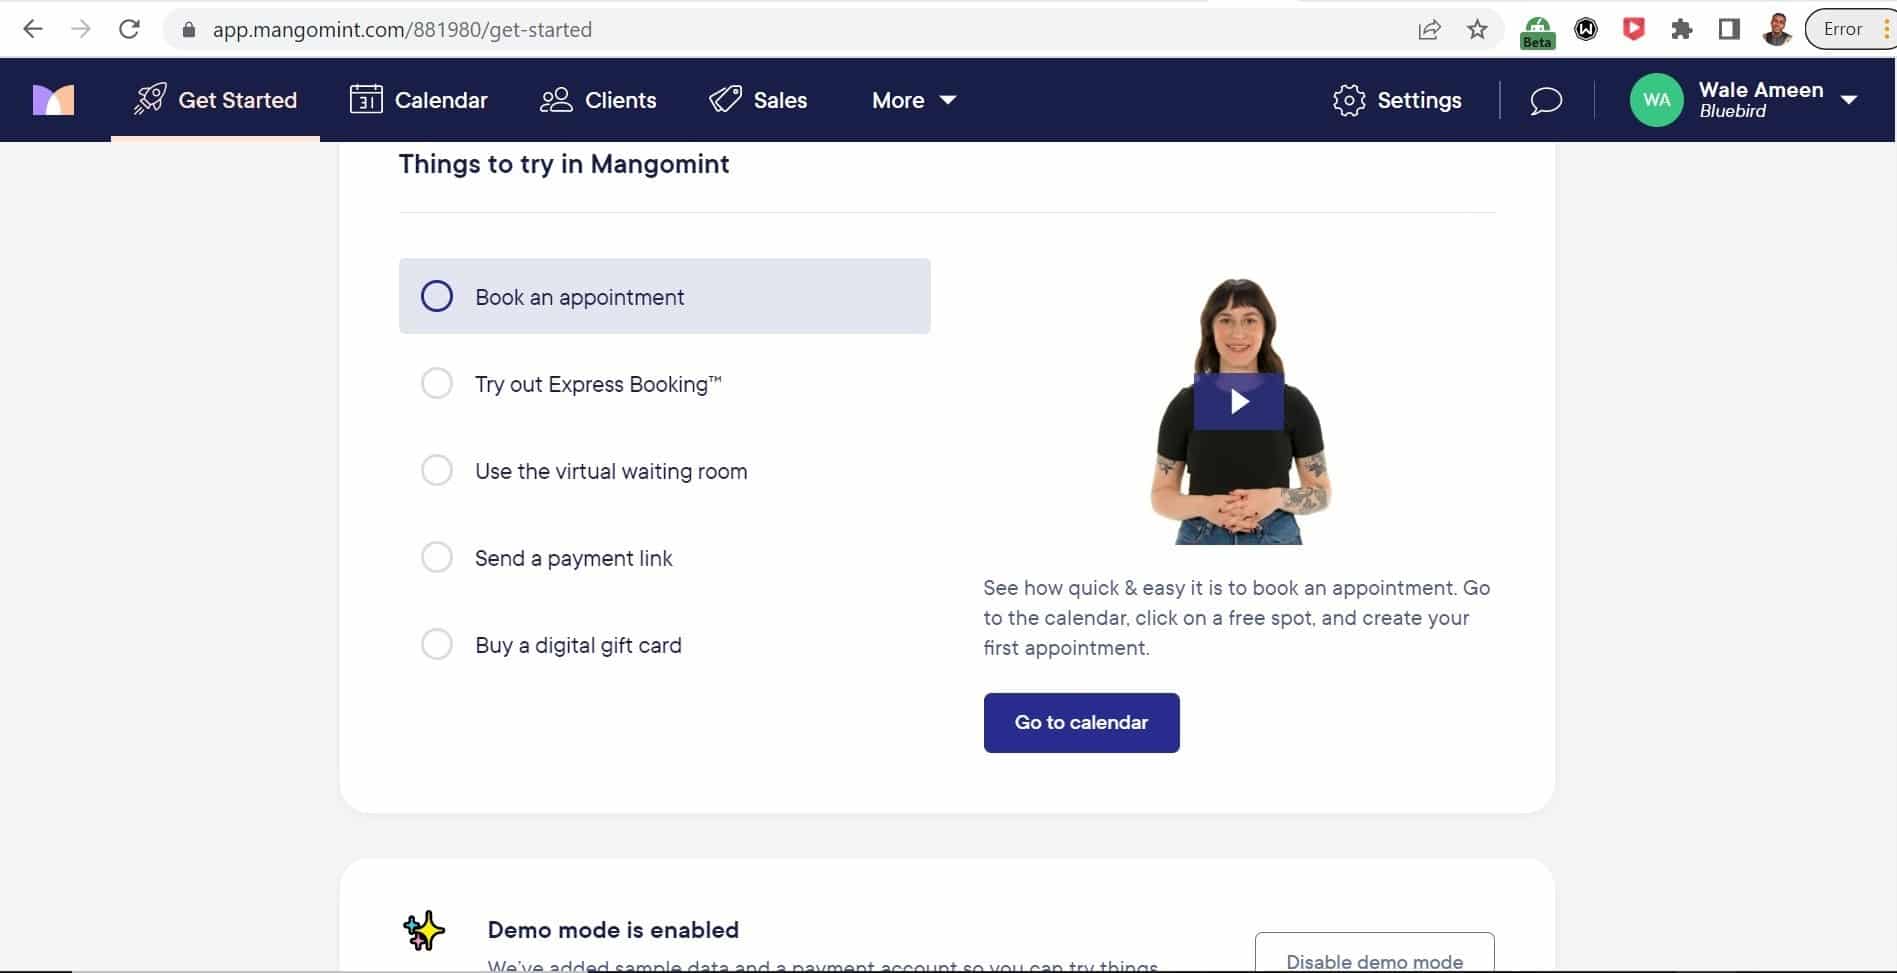Select Send a payment link option
The image size is (1897, 973).
[x=546, y=558]
